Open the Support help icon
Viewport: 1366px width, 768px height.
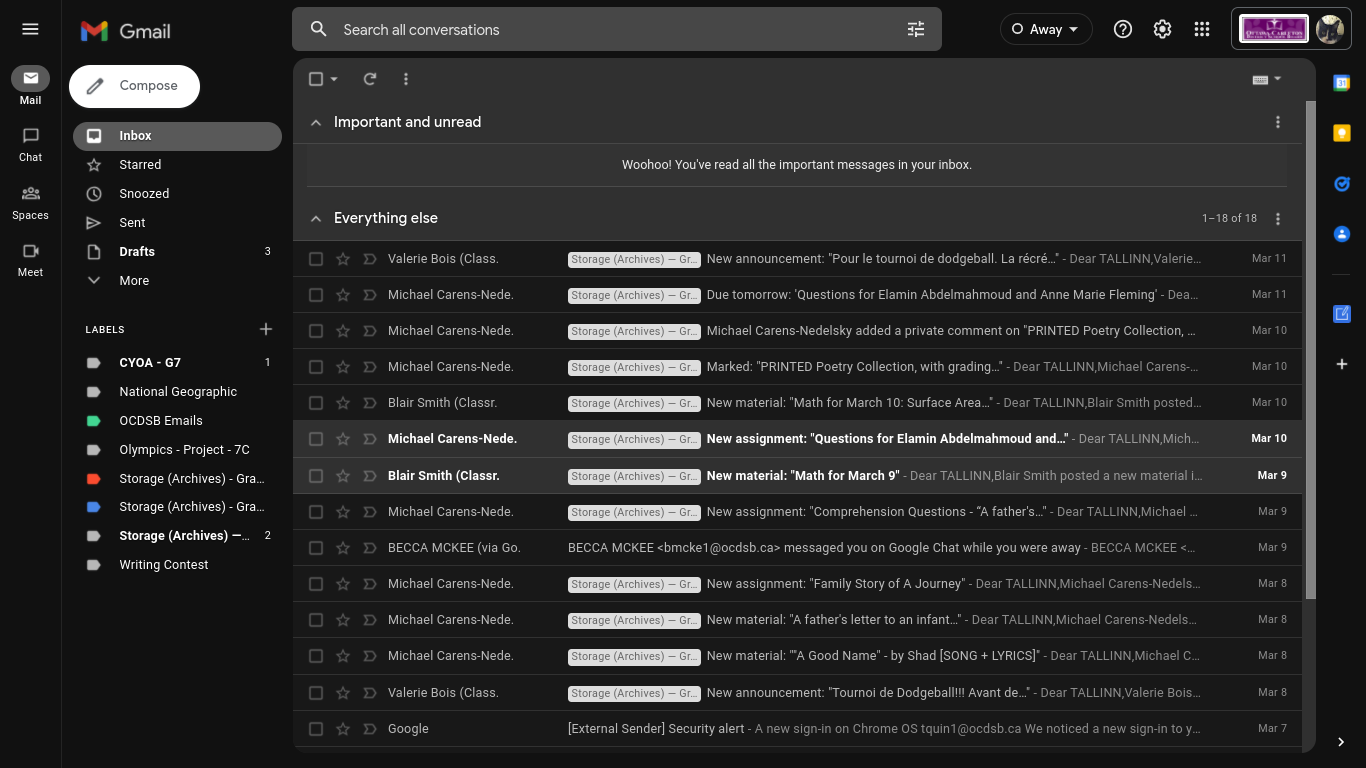(x=1123, y=29)
